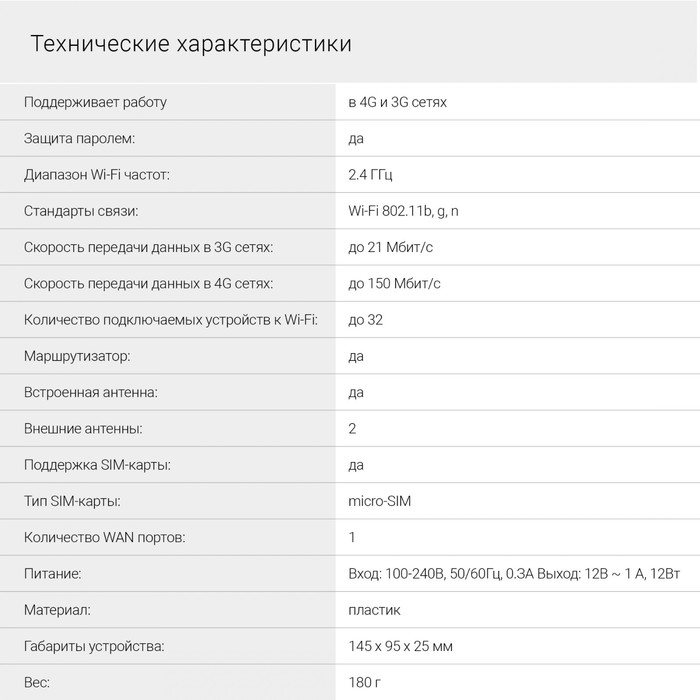
Task: Select the 'Внешние антенны' label
Action: (x=83, y=429)
